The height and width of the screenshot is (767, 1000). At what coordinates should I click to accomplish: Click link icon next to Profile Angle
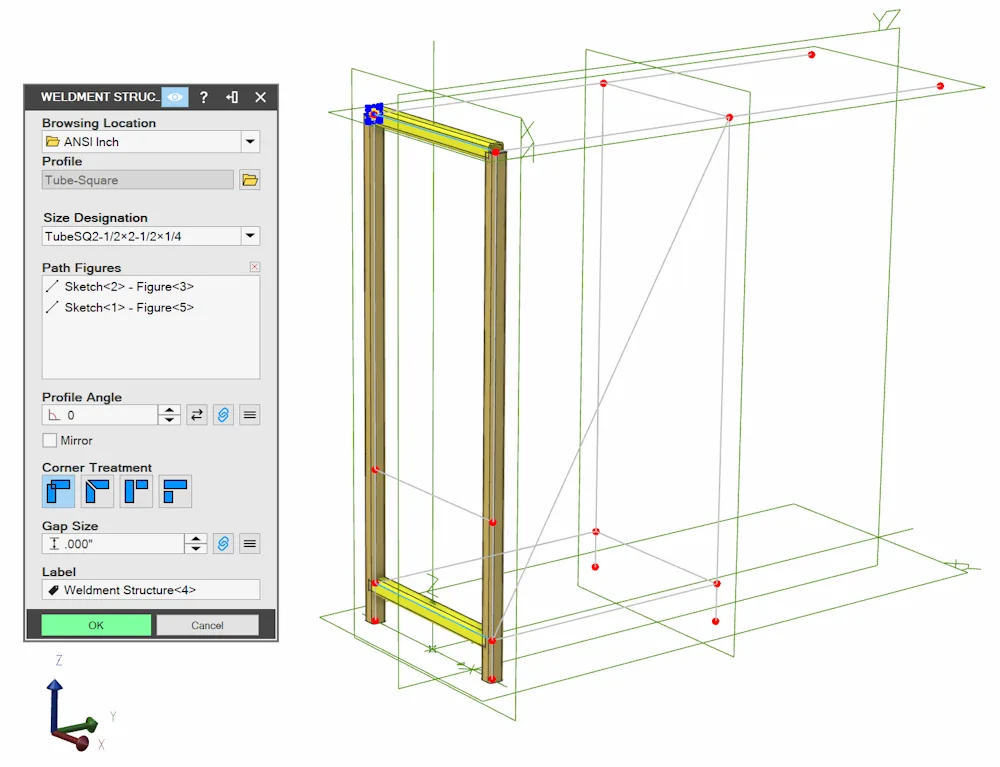(223, 415)
